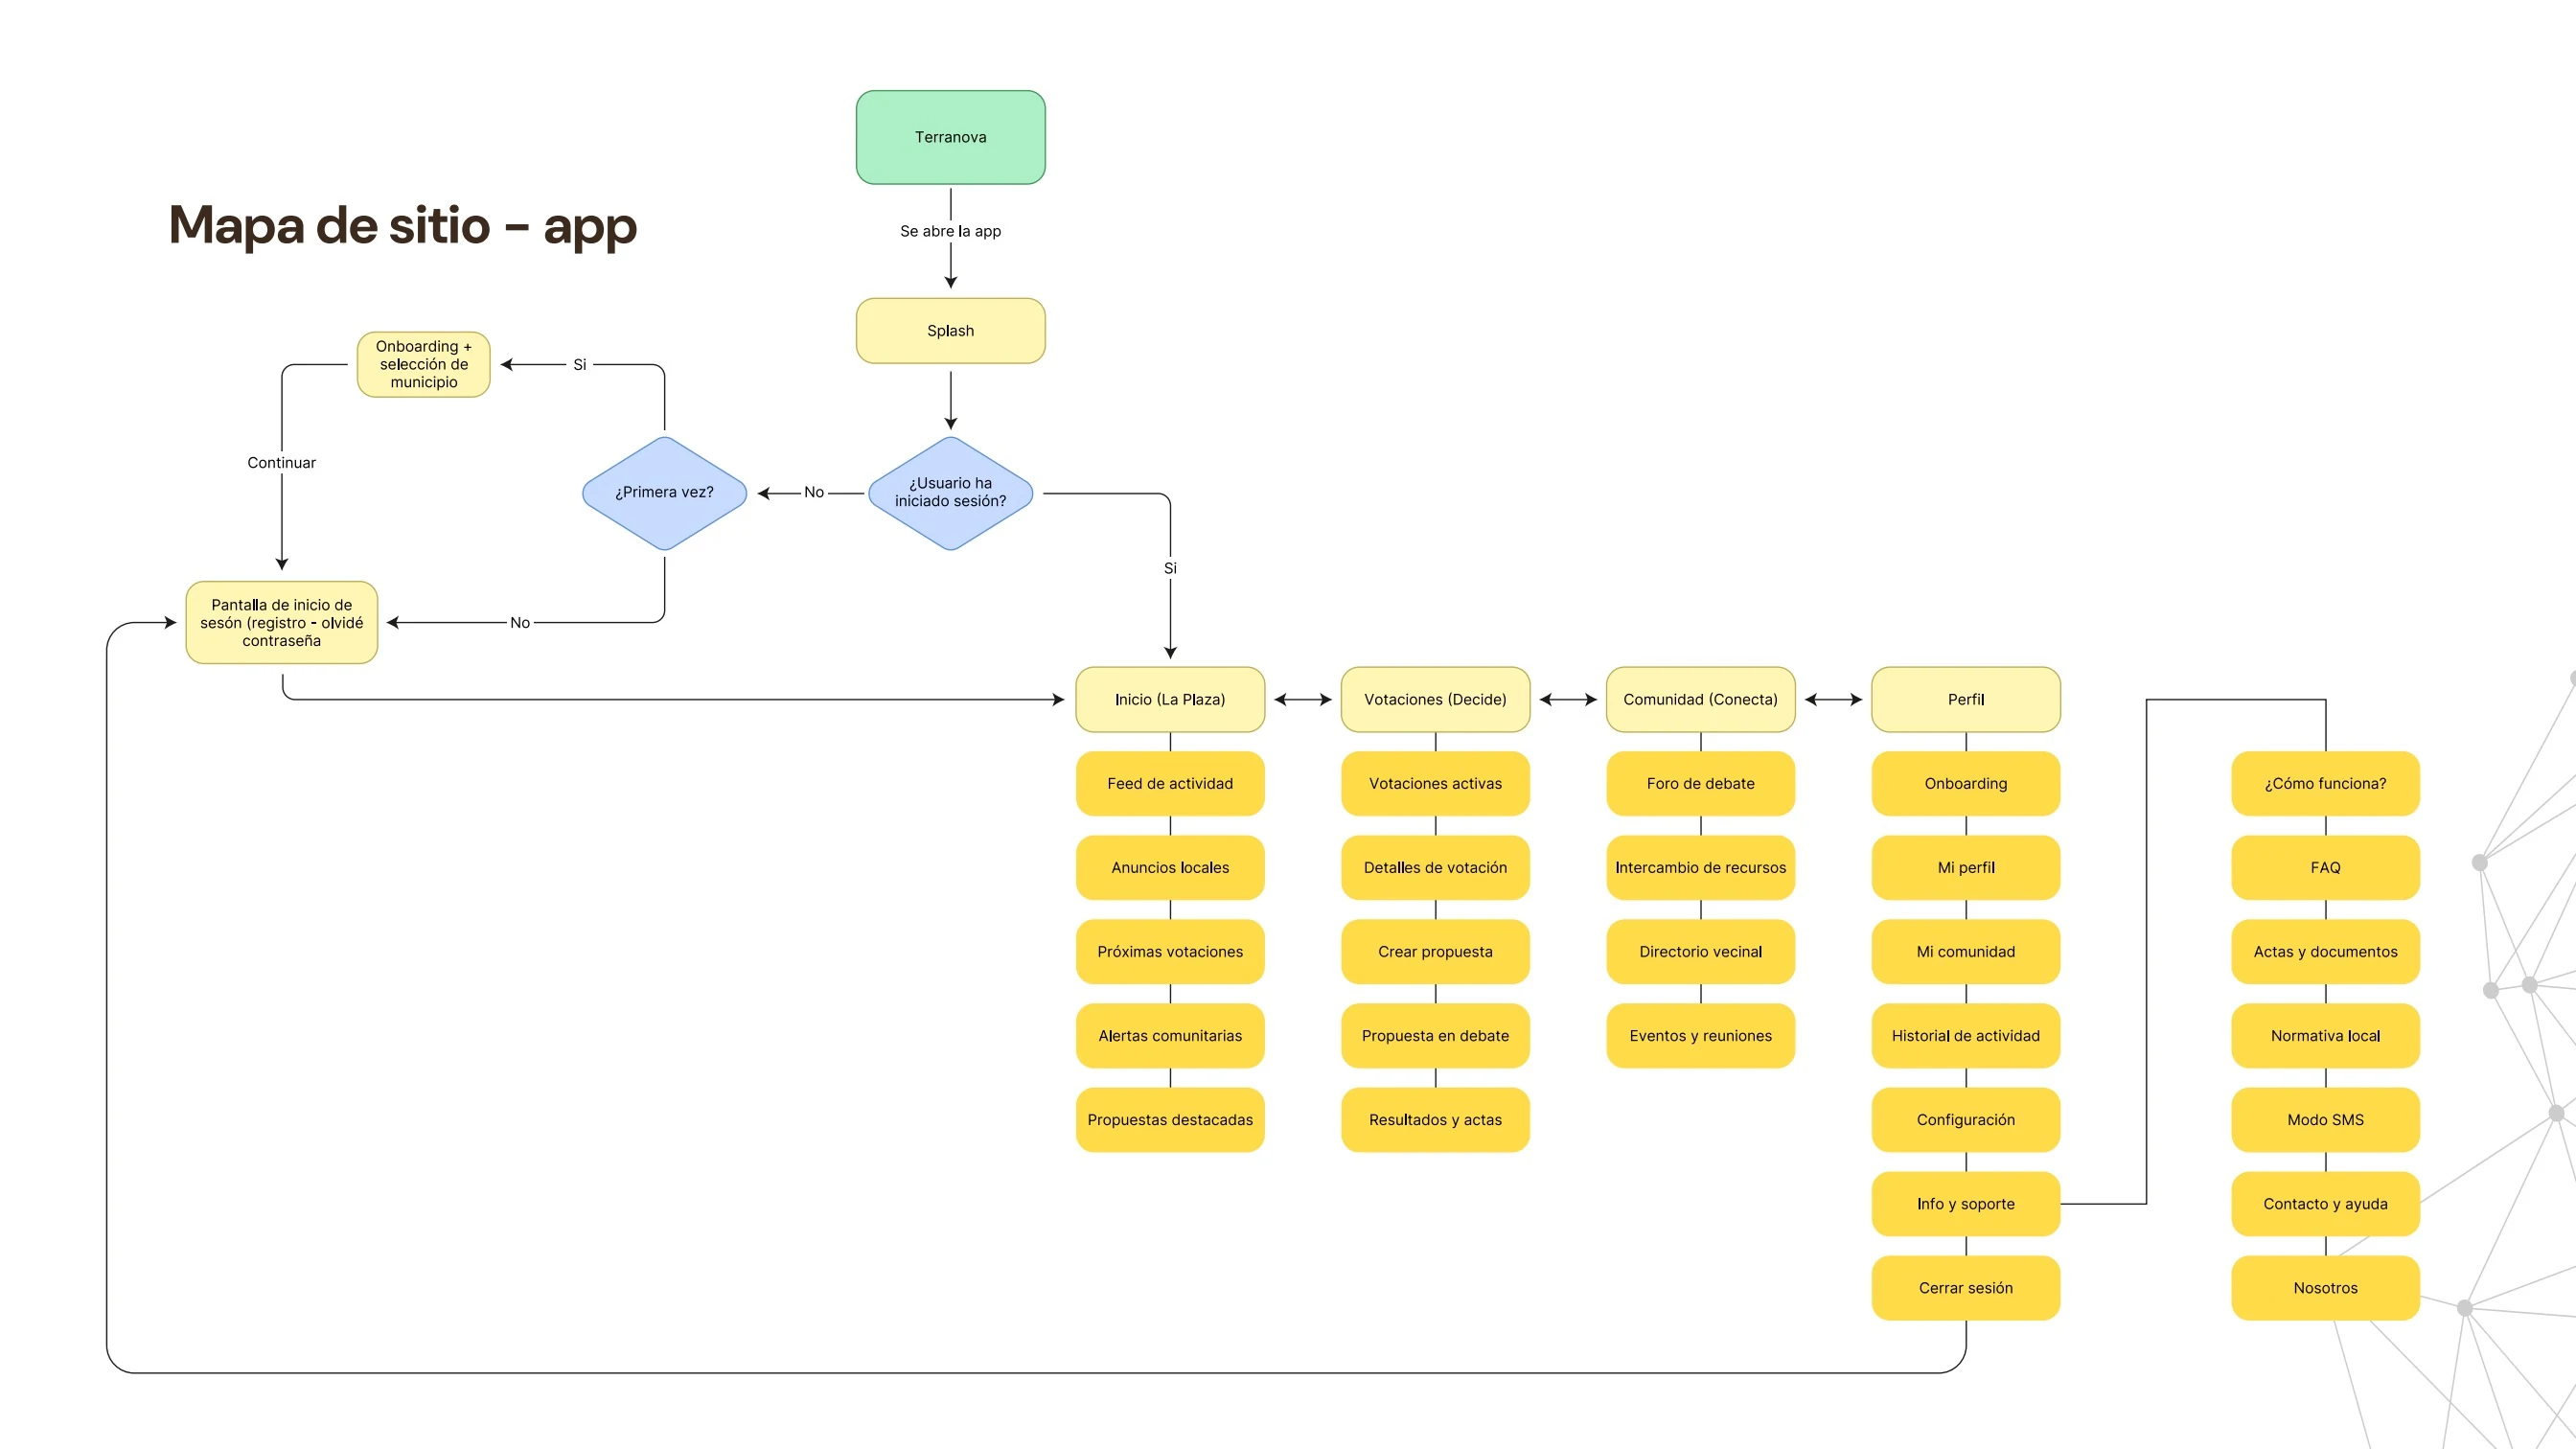Select the Intercambio de recursos box

1700,867
